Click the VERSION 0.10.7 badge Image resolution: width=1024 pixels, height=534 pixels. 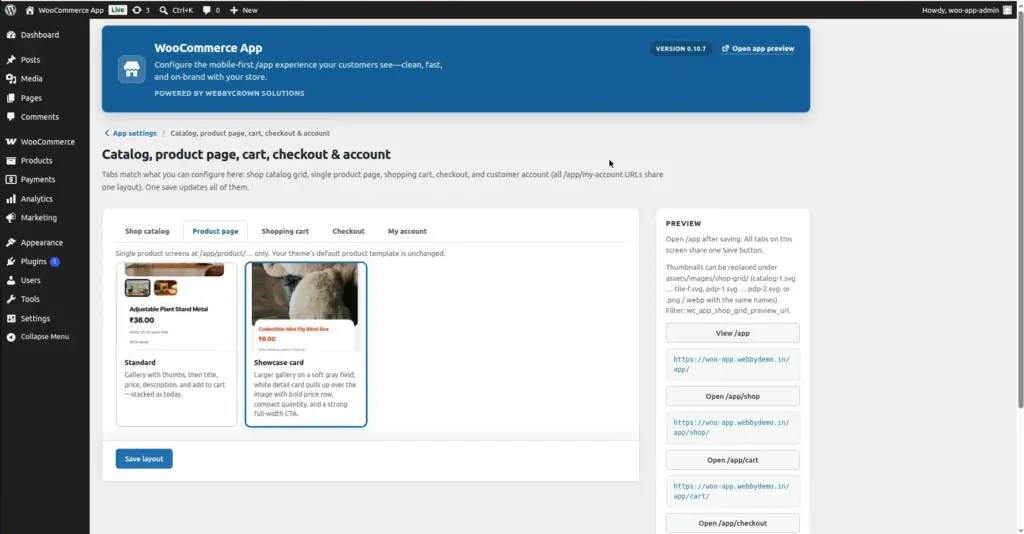[x=680, y=48]
